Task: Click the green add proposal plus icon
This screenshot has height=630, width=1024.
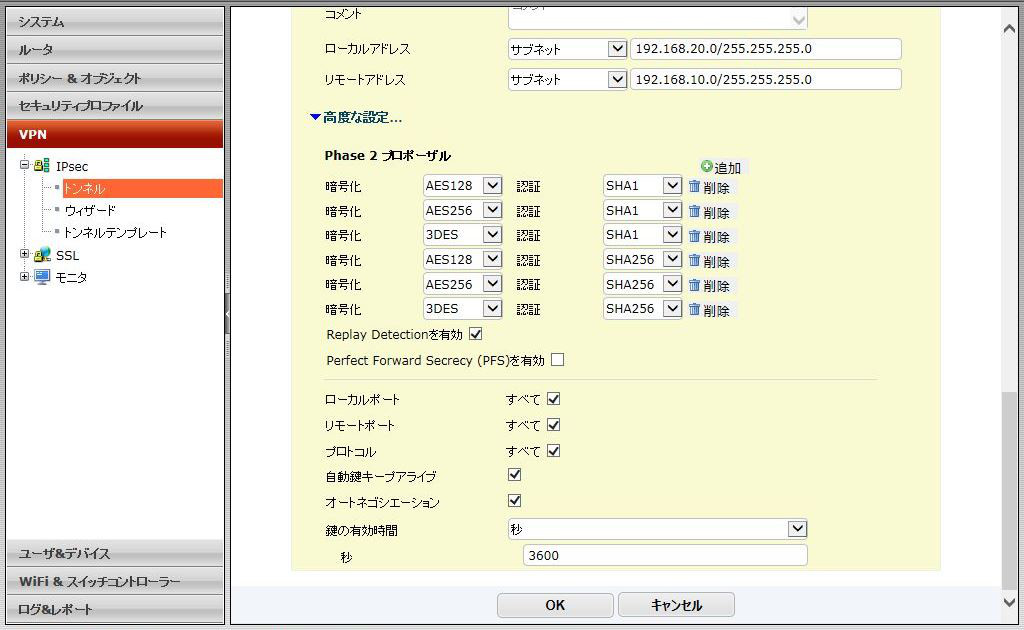Action: pyautogui.click(x=707, y=167)
